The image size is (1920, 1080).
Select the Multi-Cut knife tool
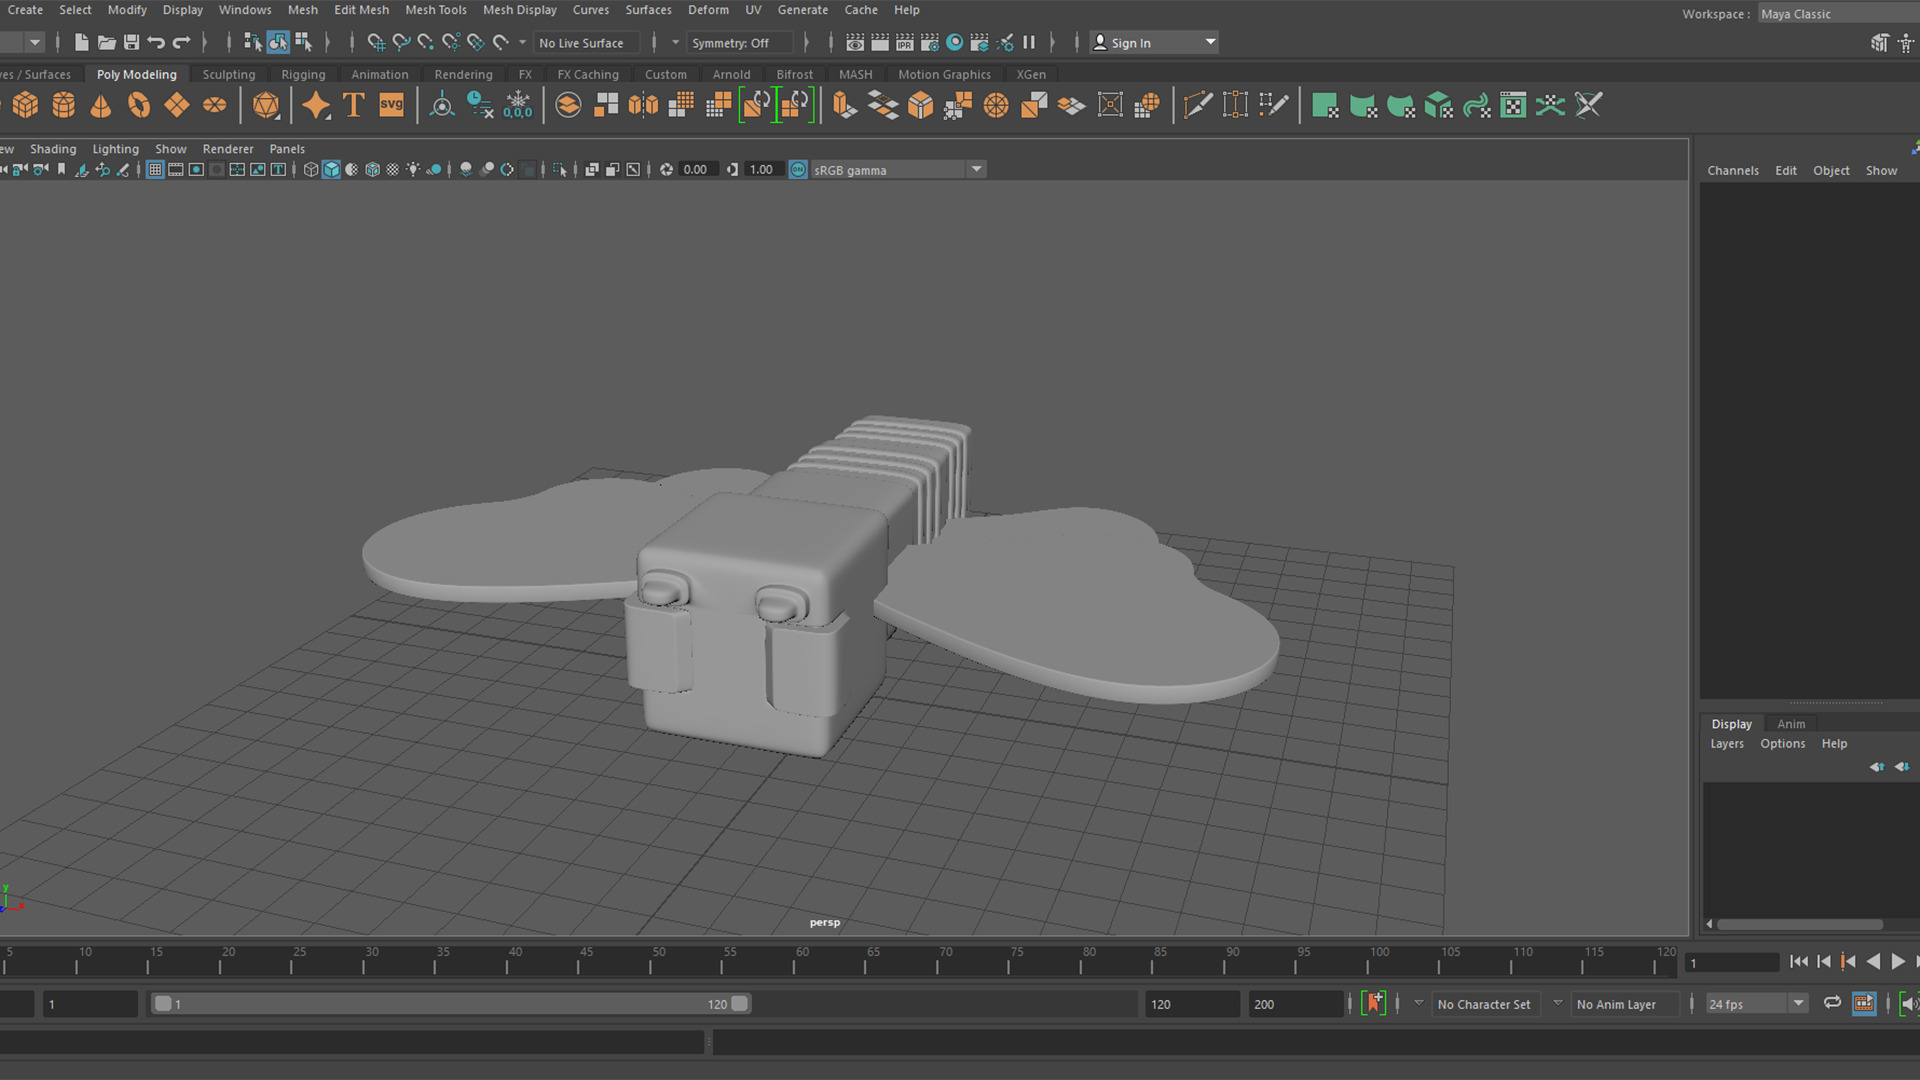pos(1197,105)
